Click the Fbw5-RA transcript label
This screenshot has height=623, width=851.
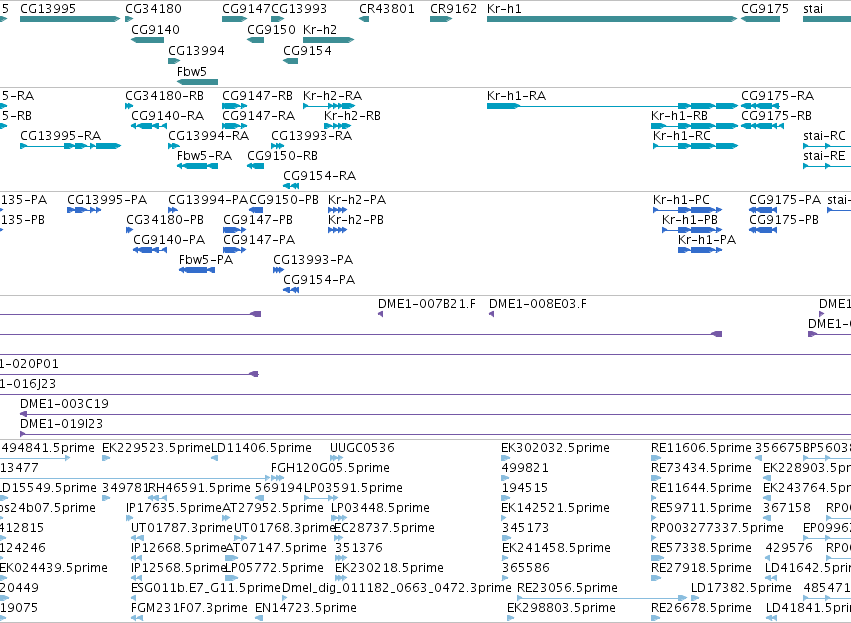tap(205, 156)
